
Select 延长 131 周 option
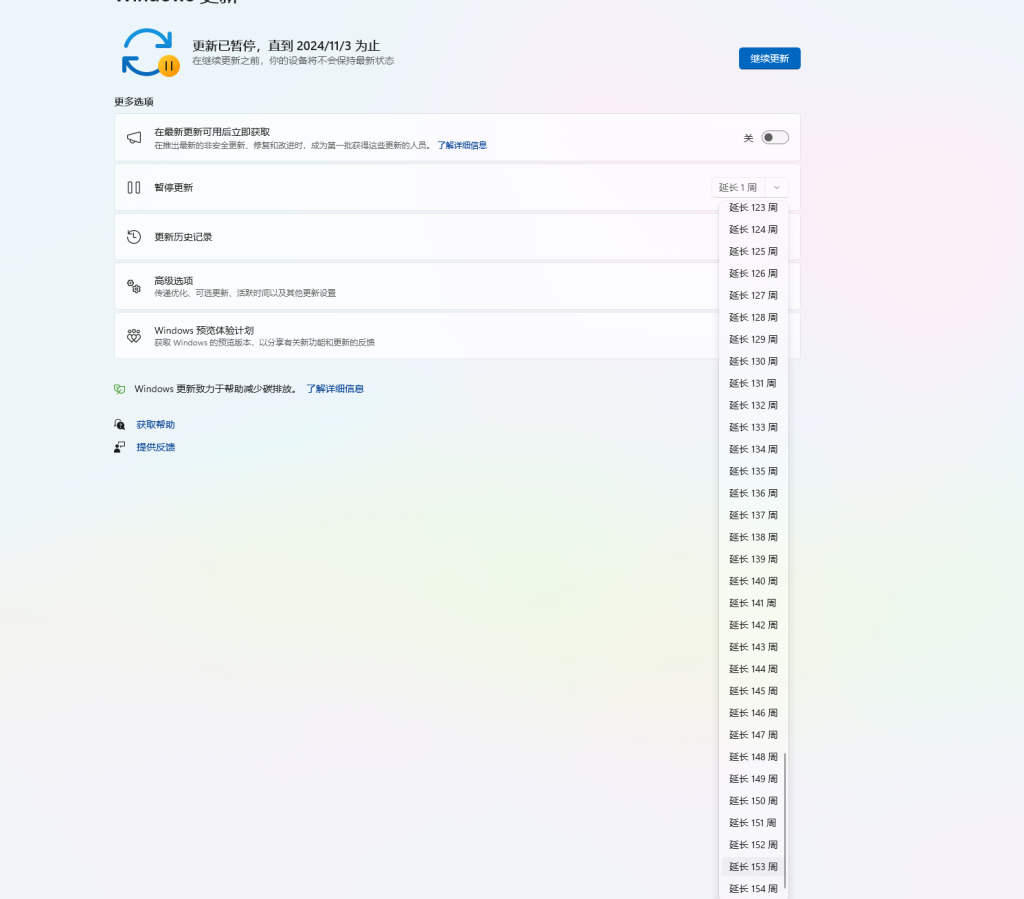[x=753, y=383]
